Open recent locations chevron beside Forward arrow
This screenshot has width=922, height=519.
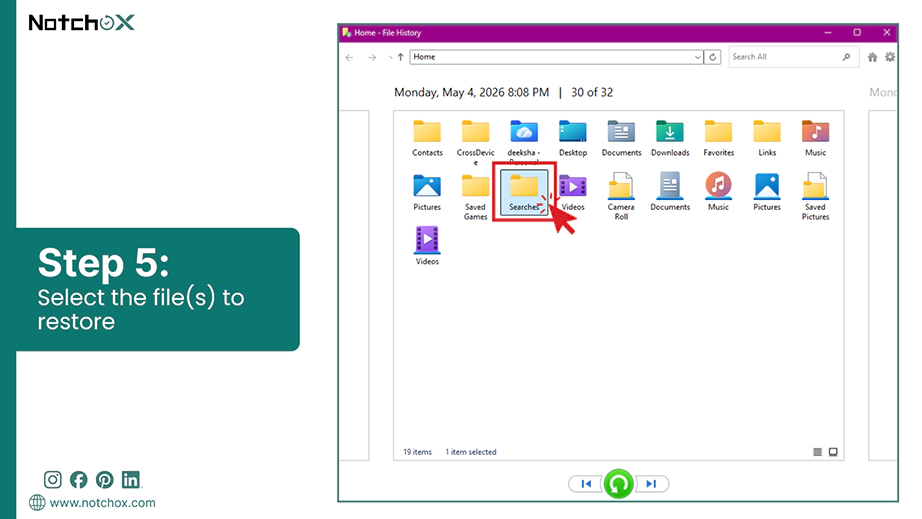(390, 58)
